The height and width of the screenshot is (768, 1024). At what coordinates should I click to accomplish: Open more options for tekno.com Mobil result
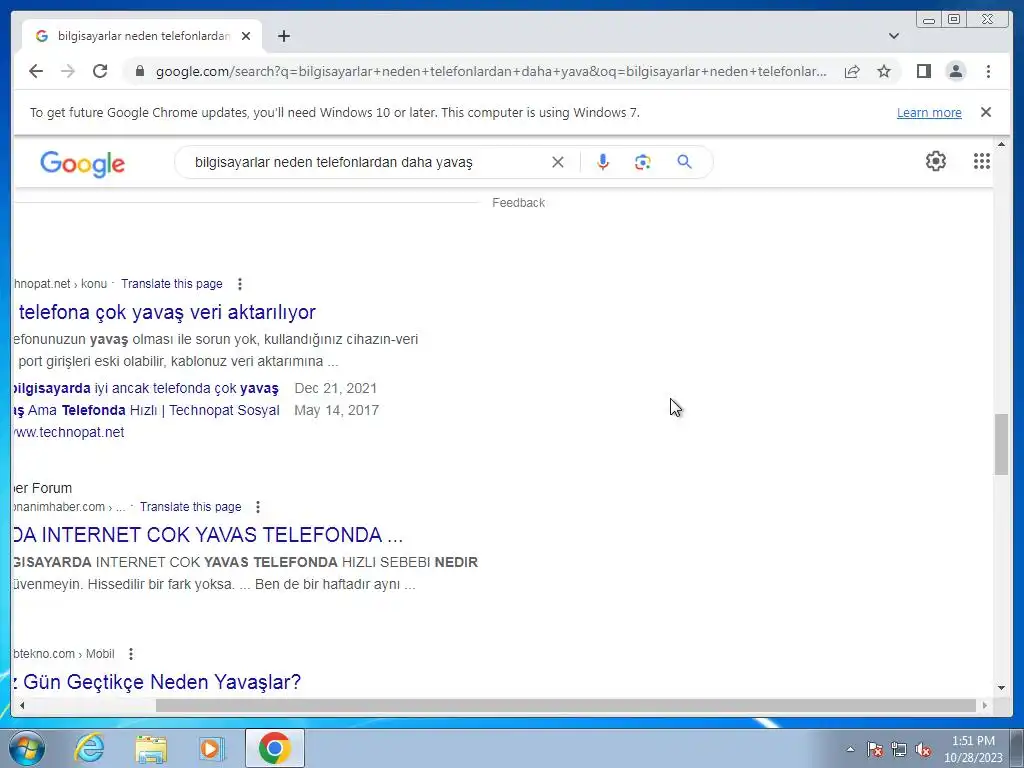[131, 654]
